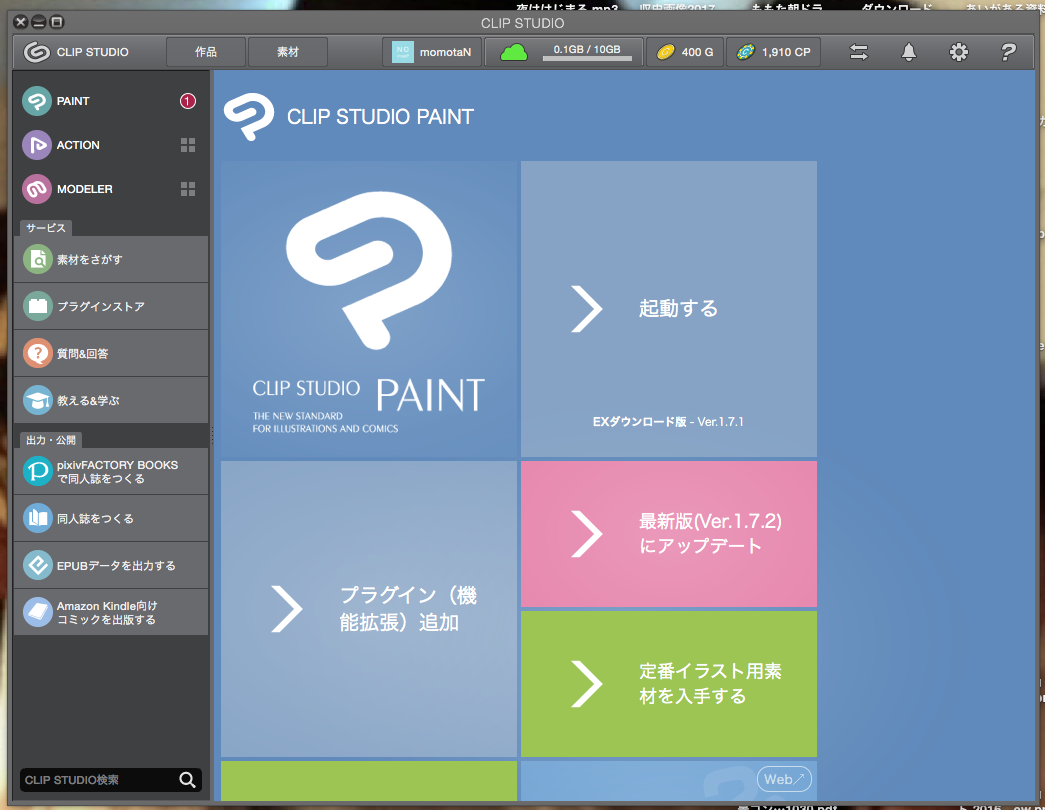Click the GOLD coin balance 400 G

(x=686, y=52)
